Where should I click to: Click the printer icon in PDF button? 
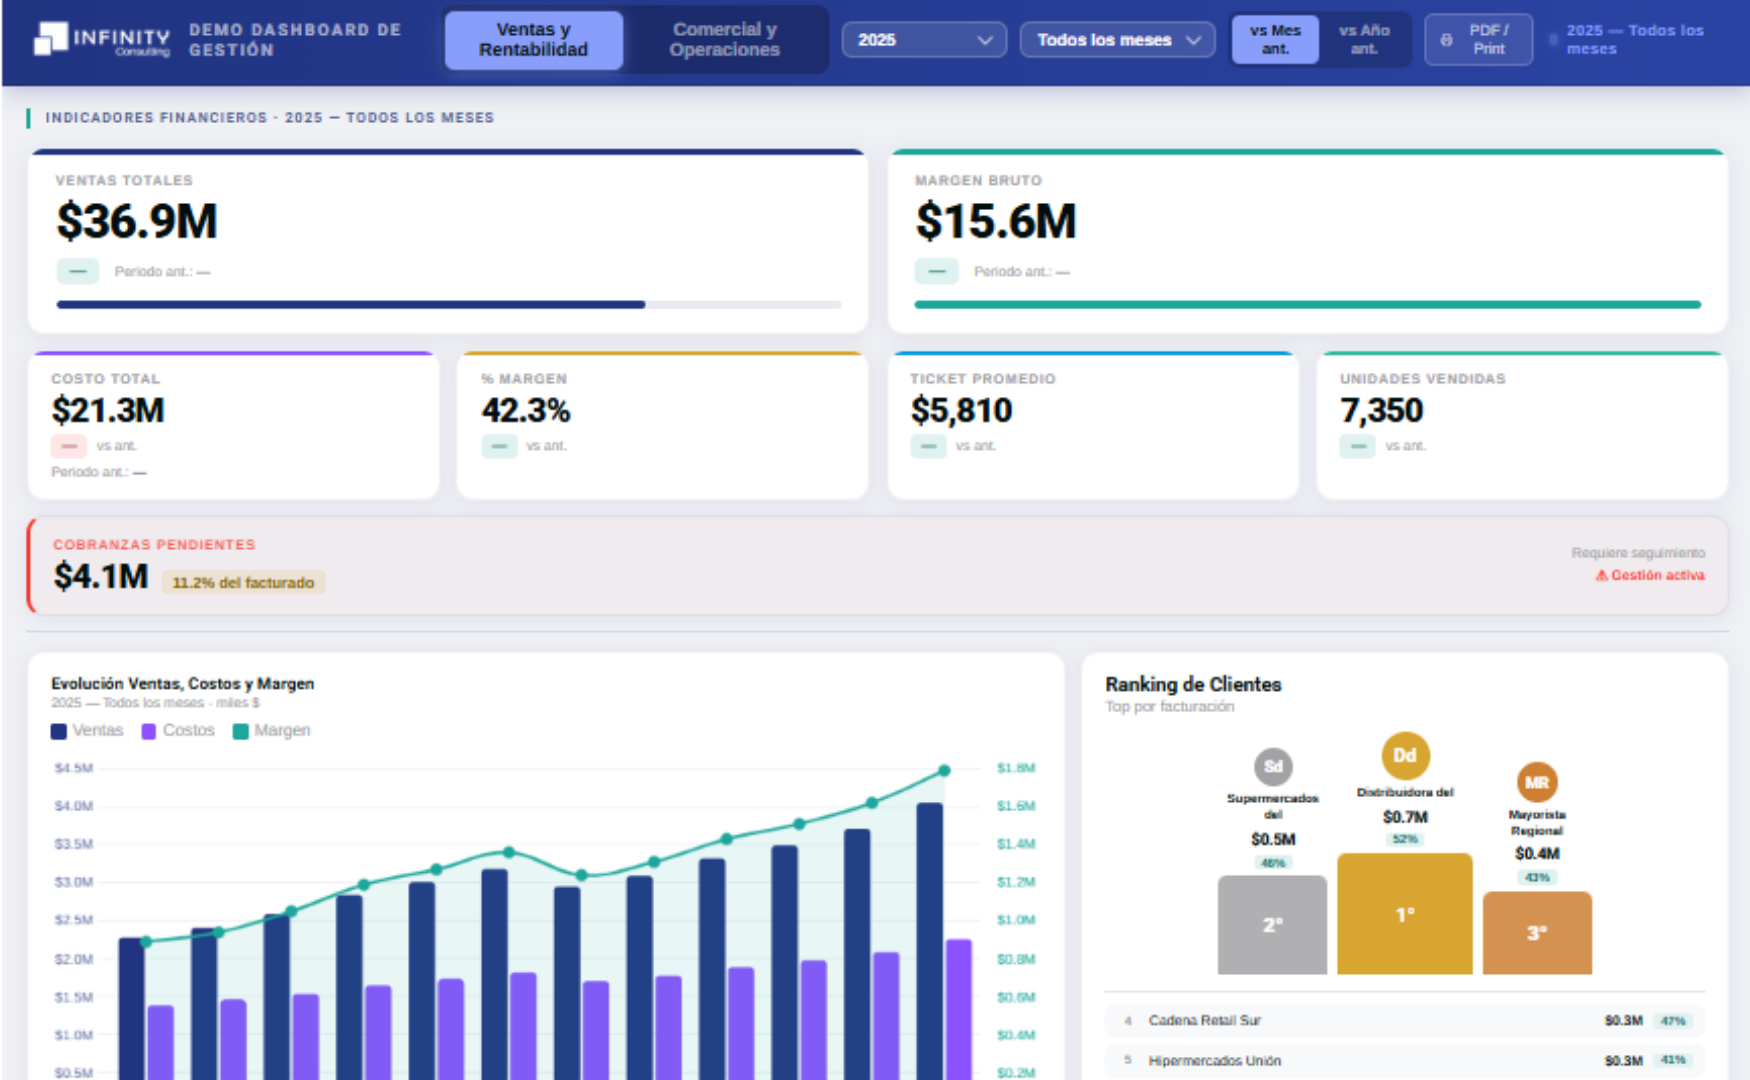pos(1446,40)
